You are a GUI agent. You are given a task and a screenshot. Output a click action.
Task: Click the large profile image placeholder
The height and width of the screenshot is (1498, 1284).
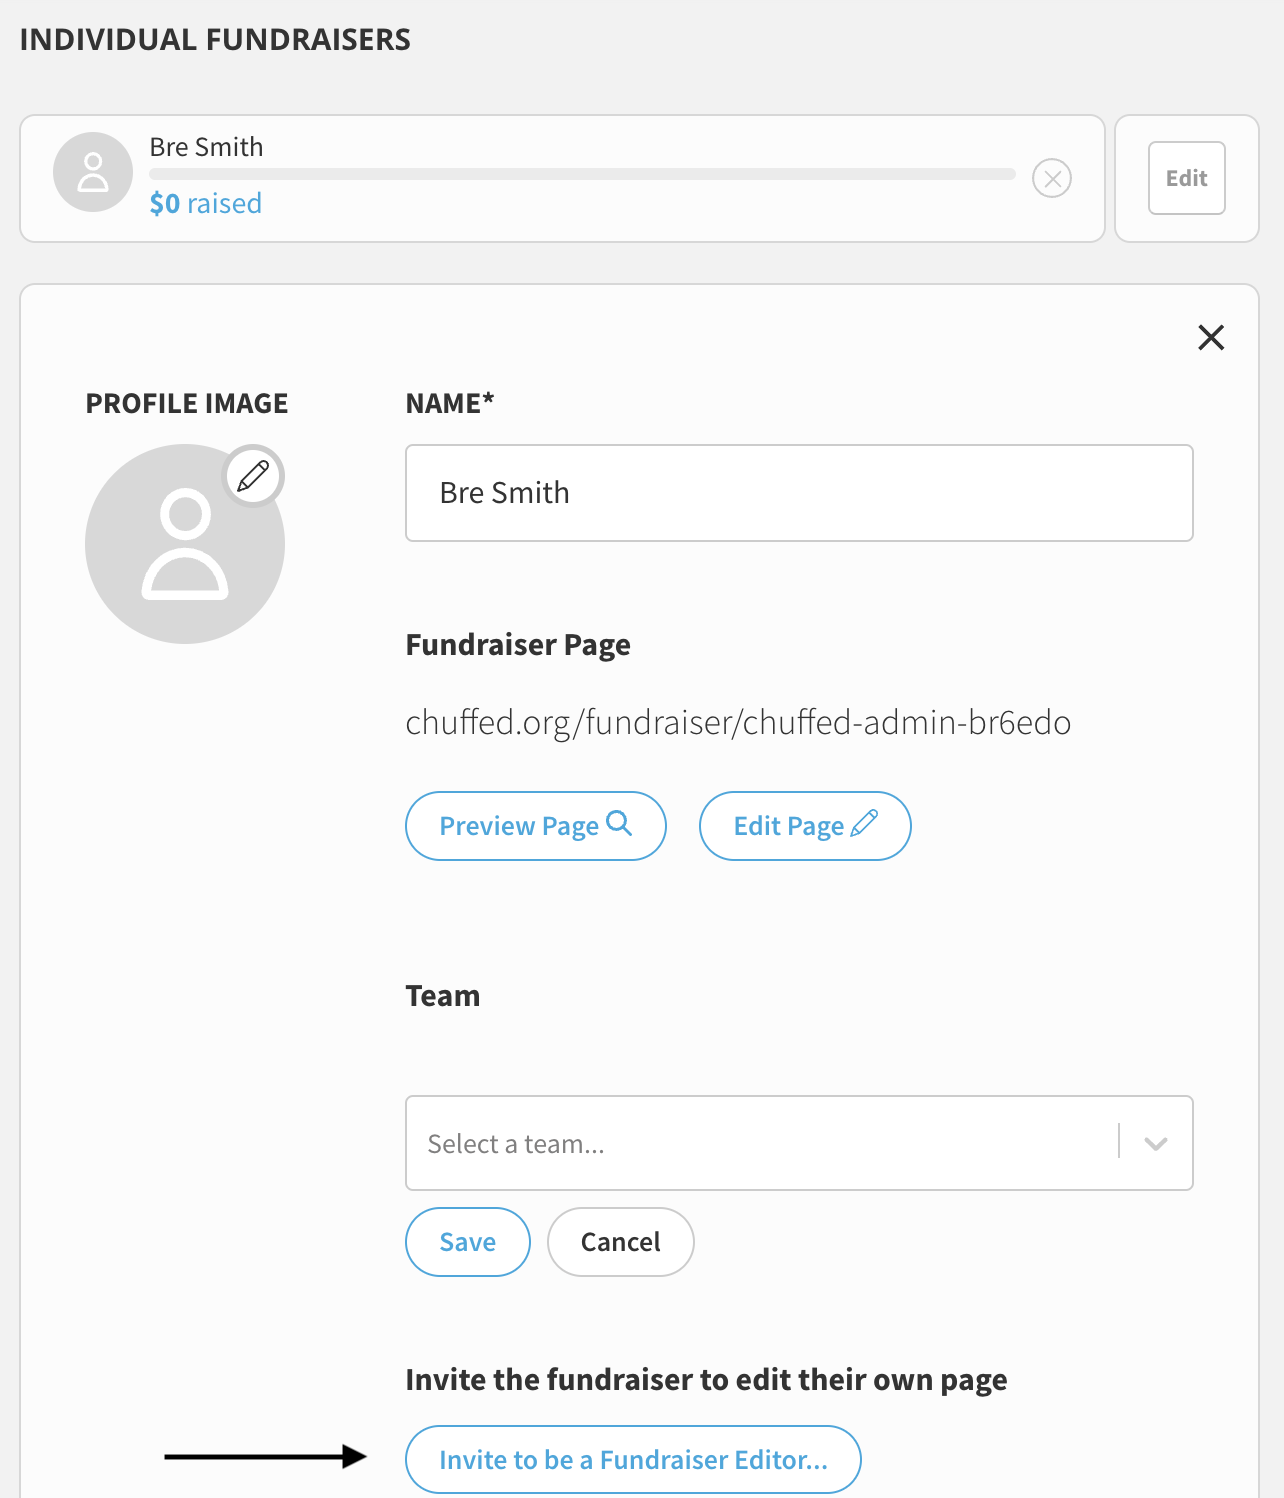185,544
